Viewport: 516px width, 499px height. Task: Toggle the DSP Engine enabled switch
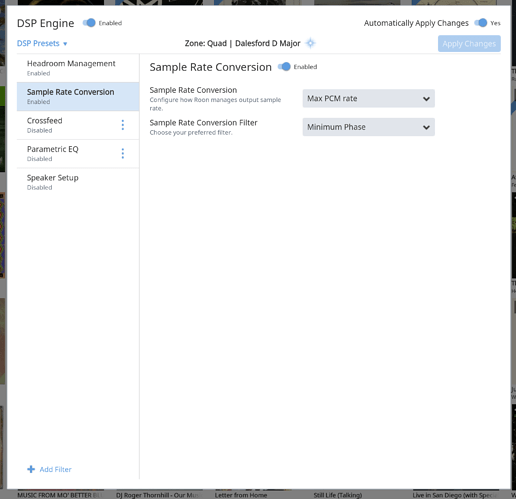pos(89,23)
